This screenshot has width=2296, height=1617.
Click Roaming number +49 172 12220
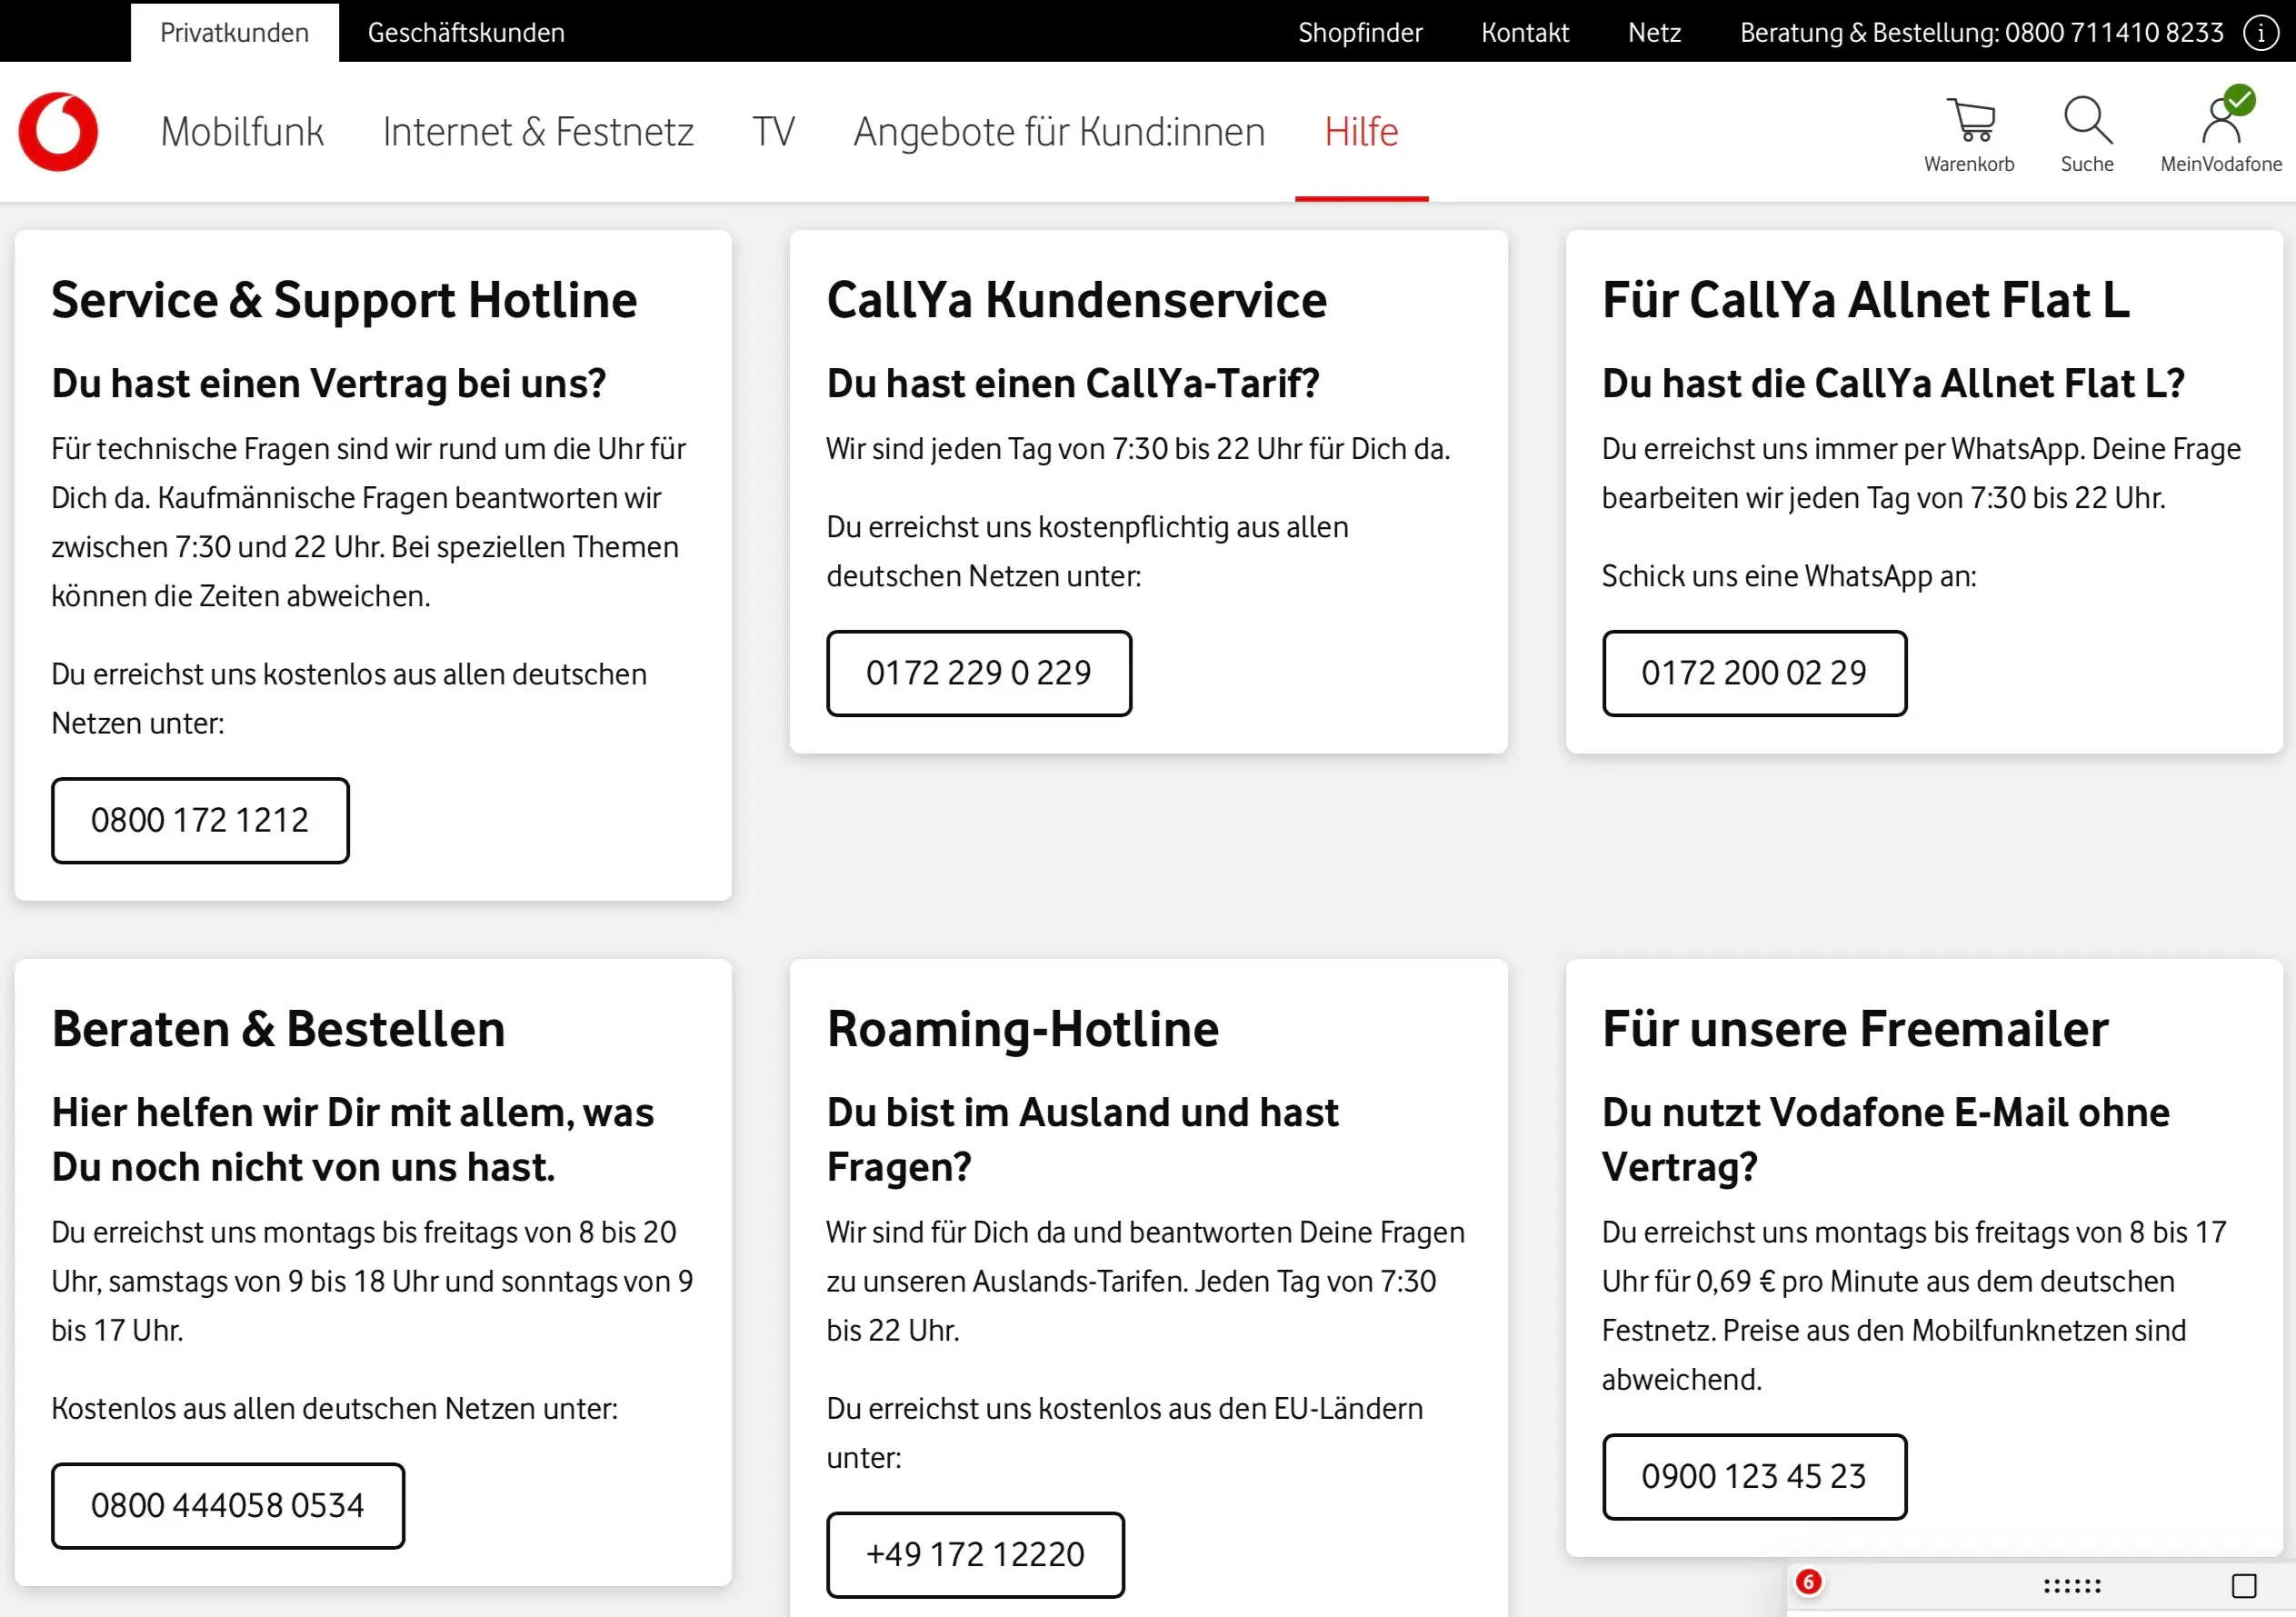tap(975, 1554)
